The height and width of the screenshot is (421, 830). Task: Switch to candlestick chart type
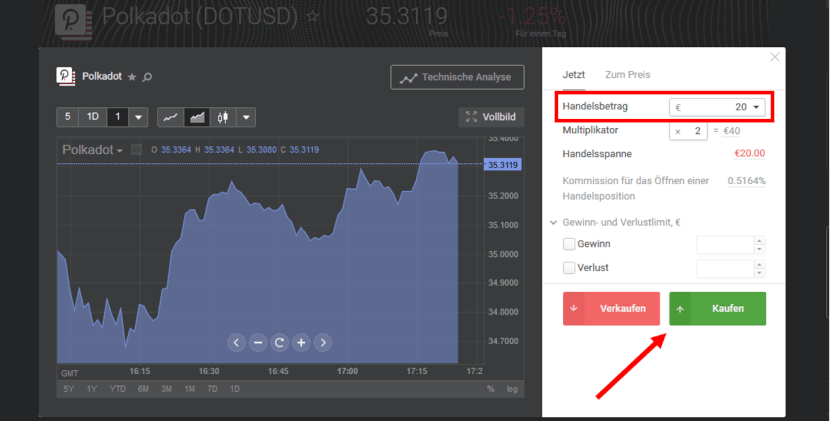223,117
